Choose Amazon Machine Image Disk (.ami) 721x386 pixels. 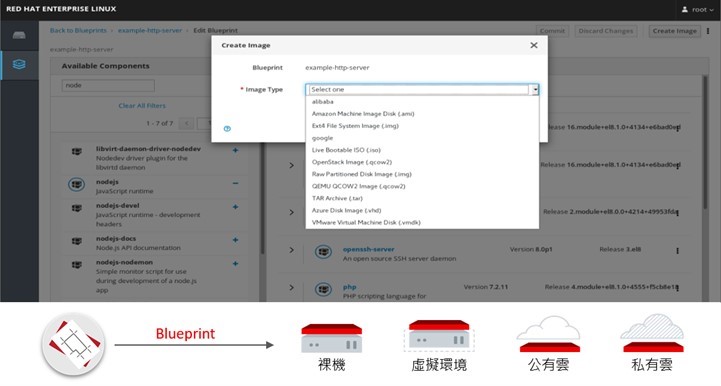(422, 114)
